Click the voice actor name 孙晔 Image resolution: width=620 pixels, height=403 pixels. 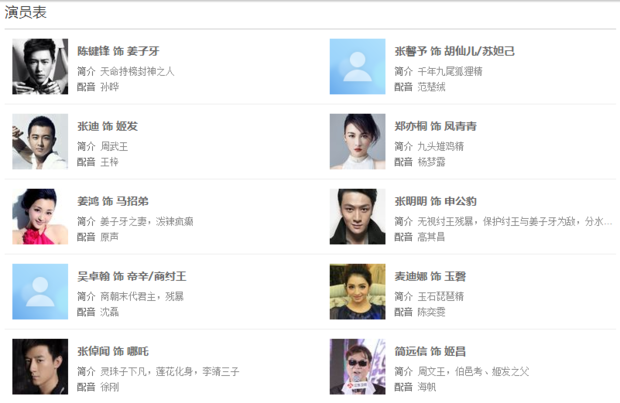110,87
